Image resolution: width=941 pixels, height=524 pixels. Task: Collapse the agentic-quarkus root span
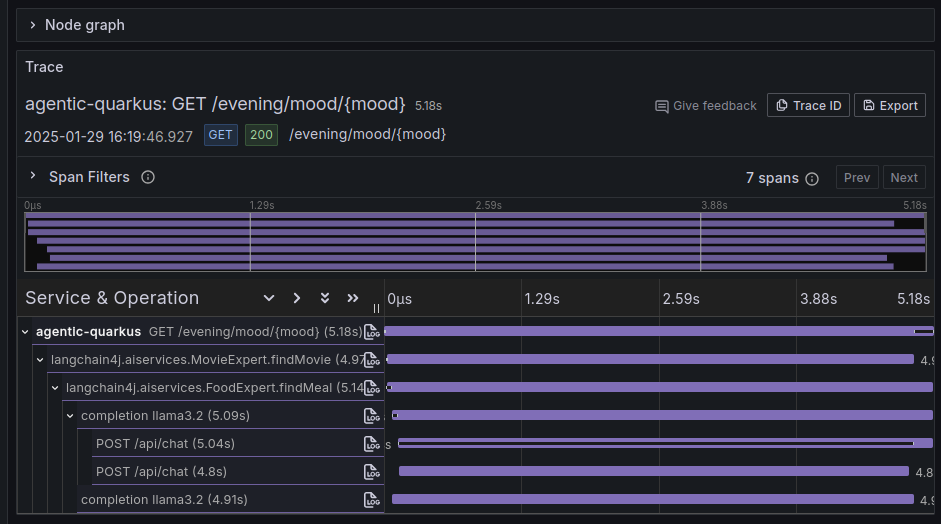[x=25, y=332]
